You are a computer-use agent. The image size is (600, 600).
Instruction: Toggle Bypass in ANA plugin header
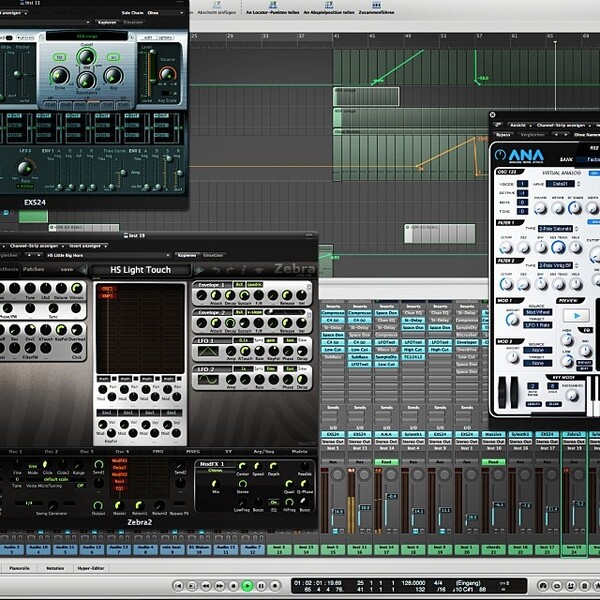click(503, 135)
